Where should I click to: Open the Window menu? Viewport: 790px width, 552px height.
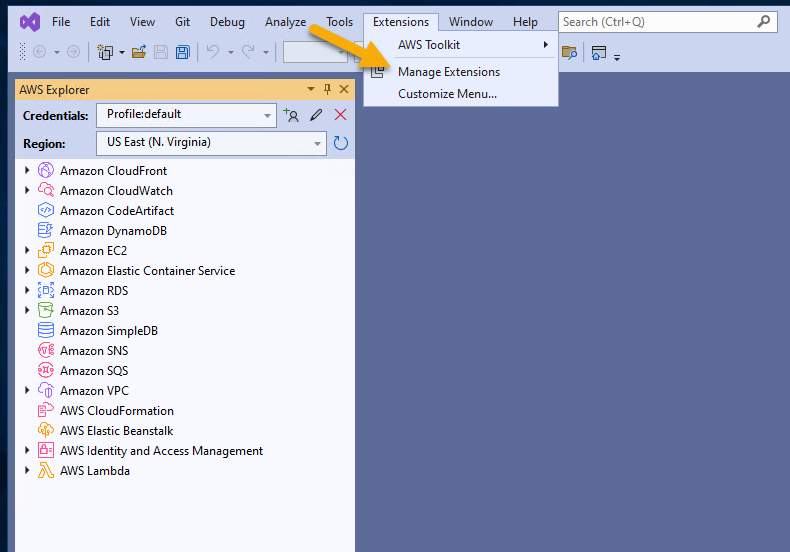(x=471, y=22)
